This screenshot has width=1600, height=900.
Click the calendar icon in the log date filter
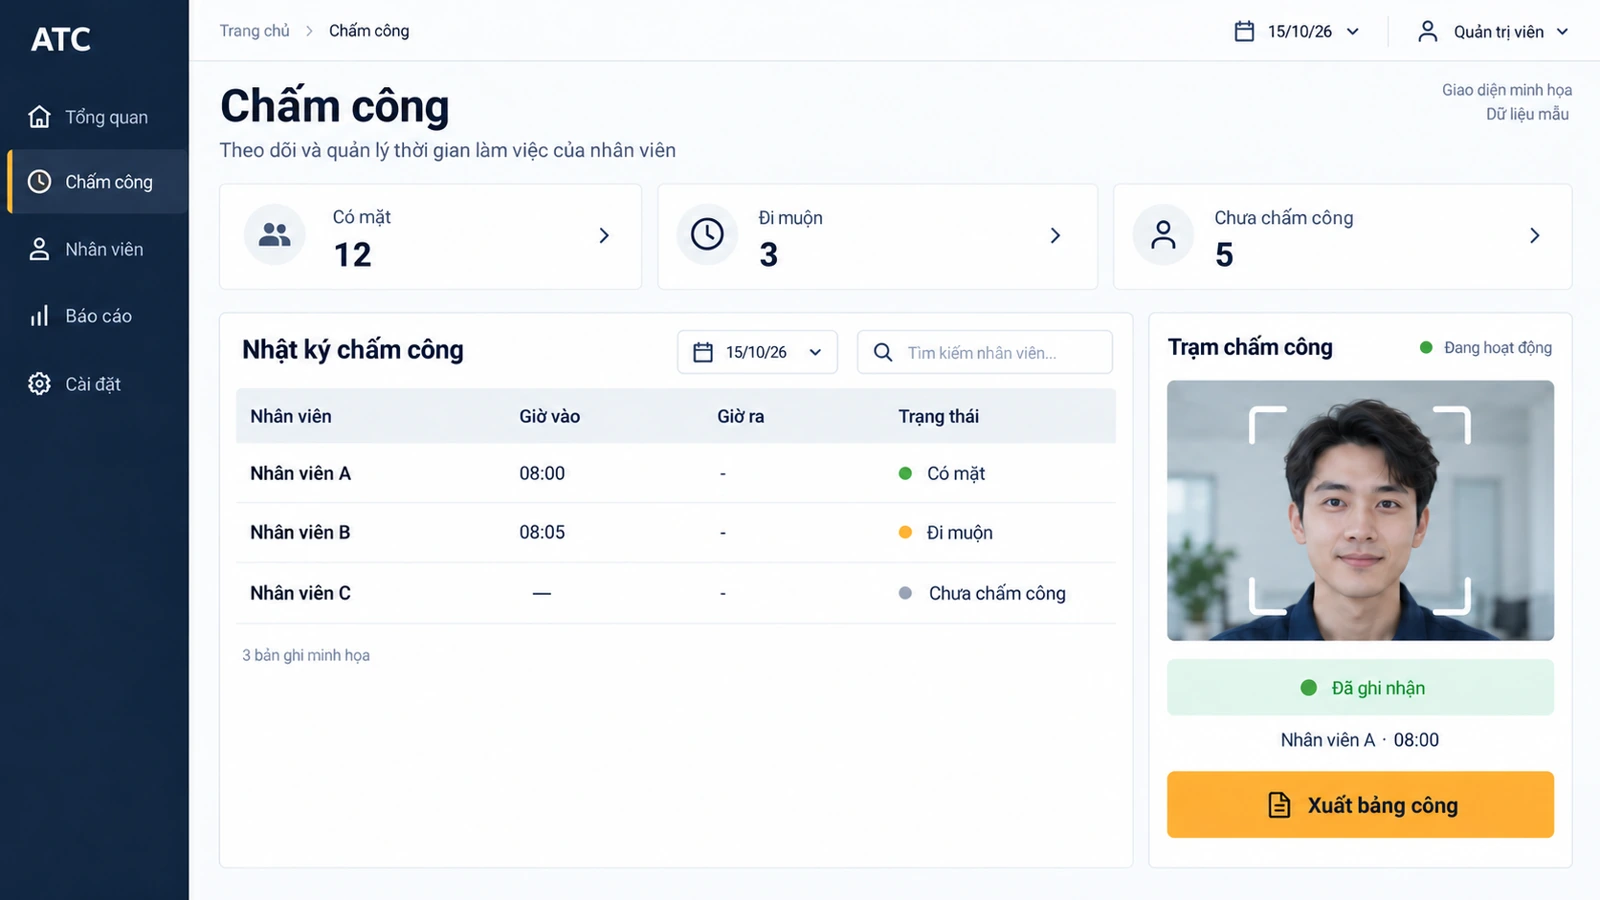click(x=703, y=352)
